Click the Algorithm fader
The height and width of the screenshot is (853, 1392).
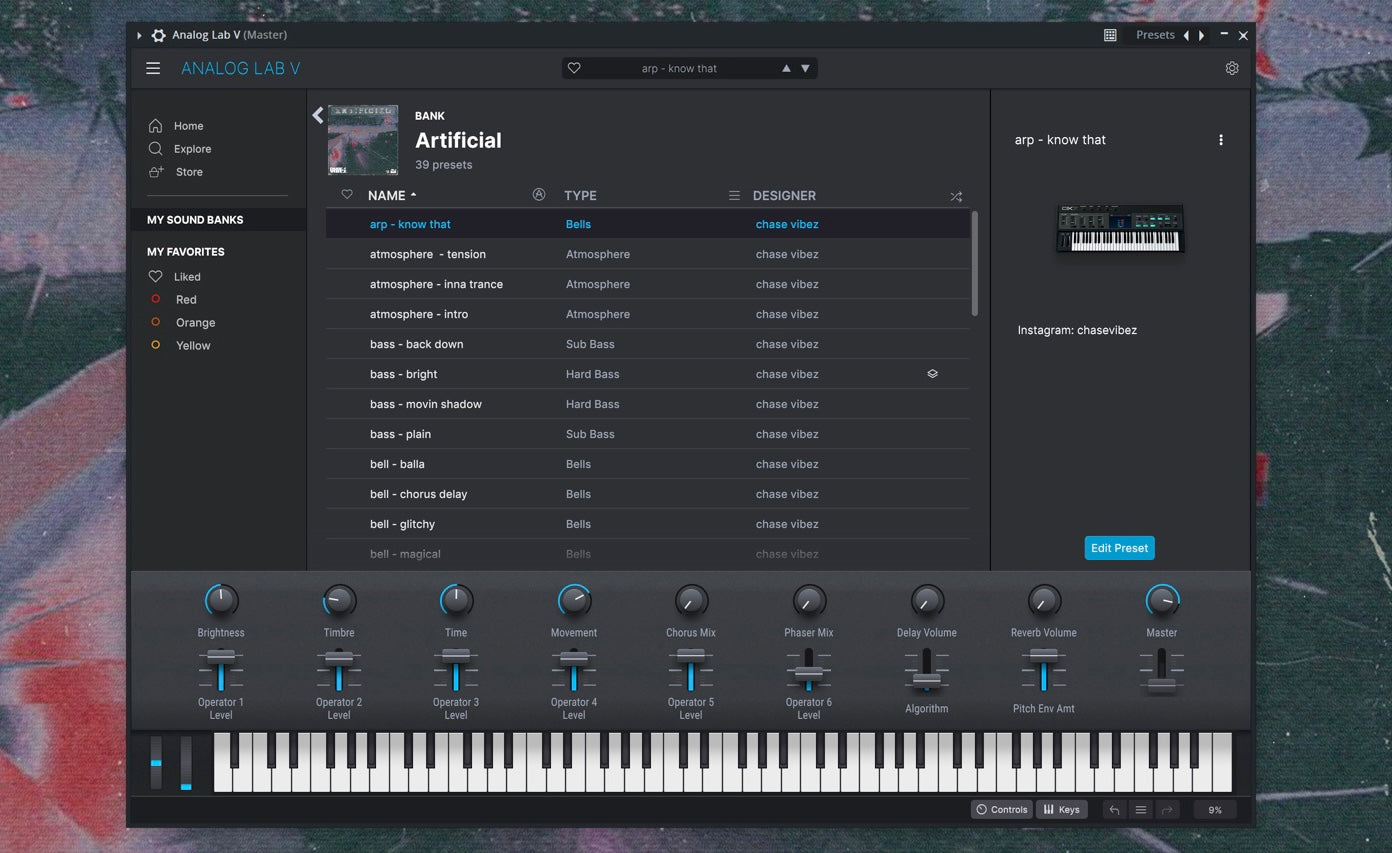click(927, 670)
